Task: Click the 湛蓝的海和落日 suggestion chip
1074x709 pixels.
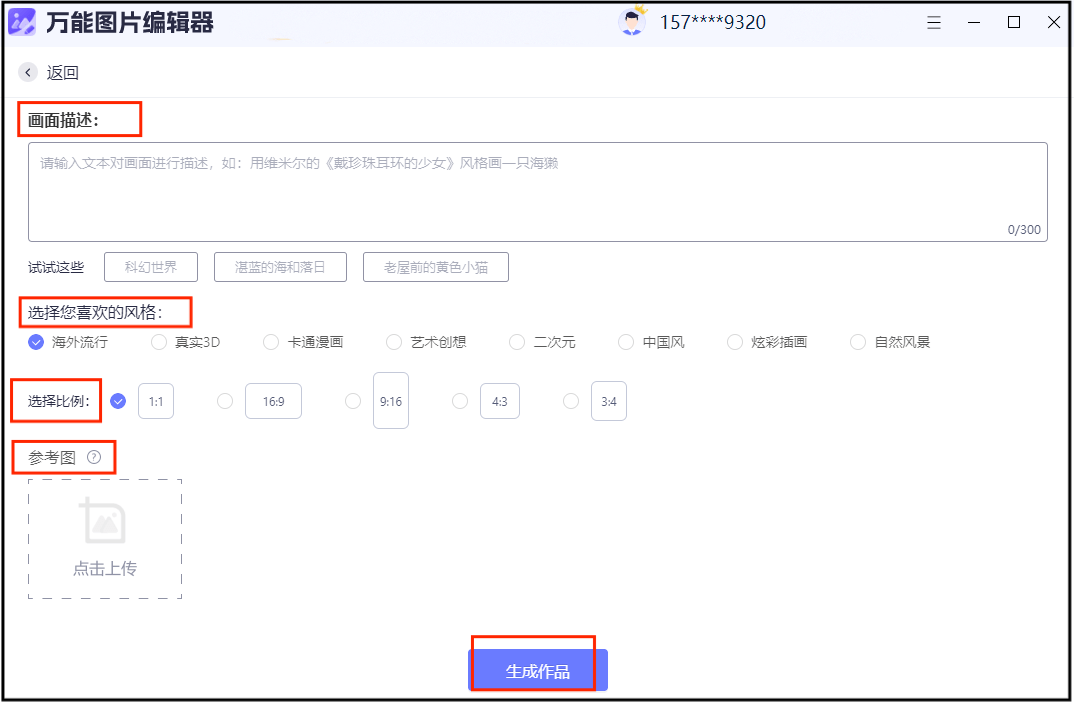Action: 280,267
